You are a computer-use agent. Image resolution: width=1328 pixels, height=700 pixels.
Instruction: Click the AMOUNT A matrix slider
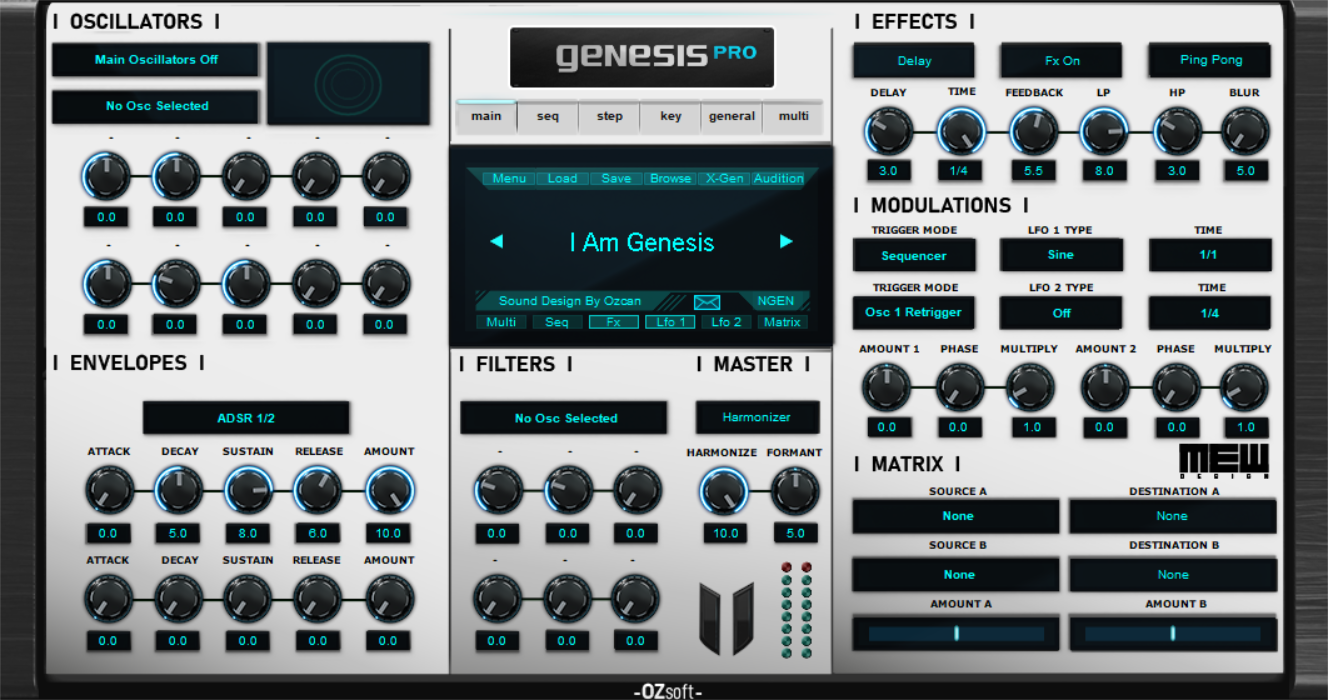(x=957, y=633)
